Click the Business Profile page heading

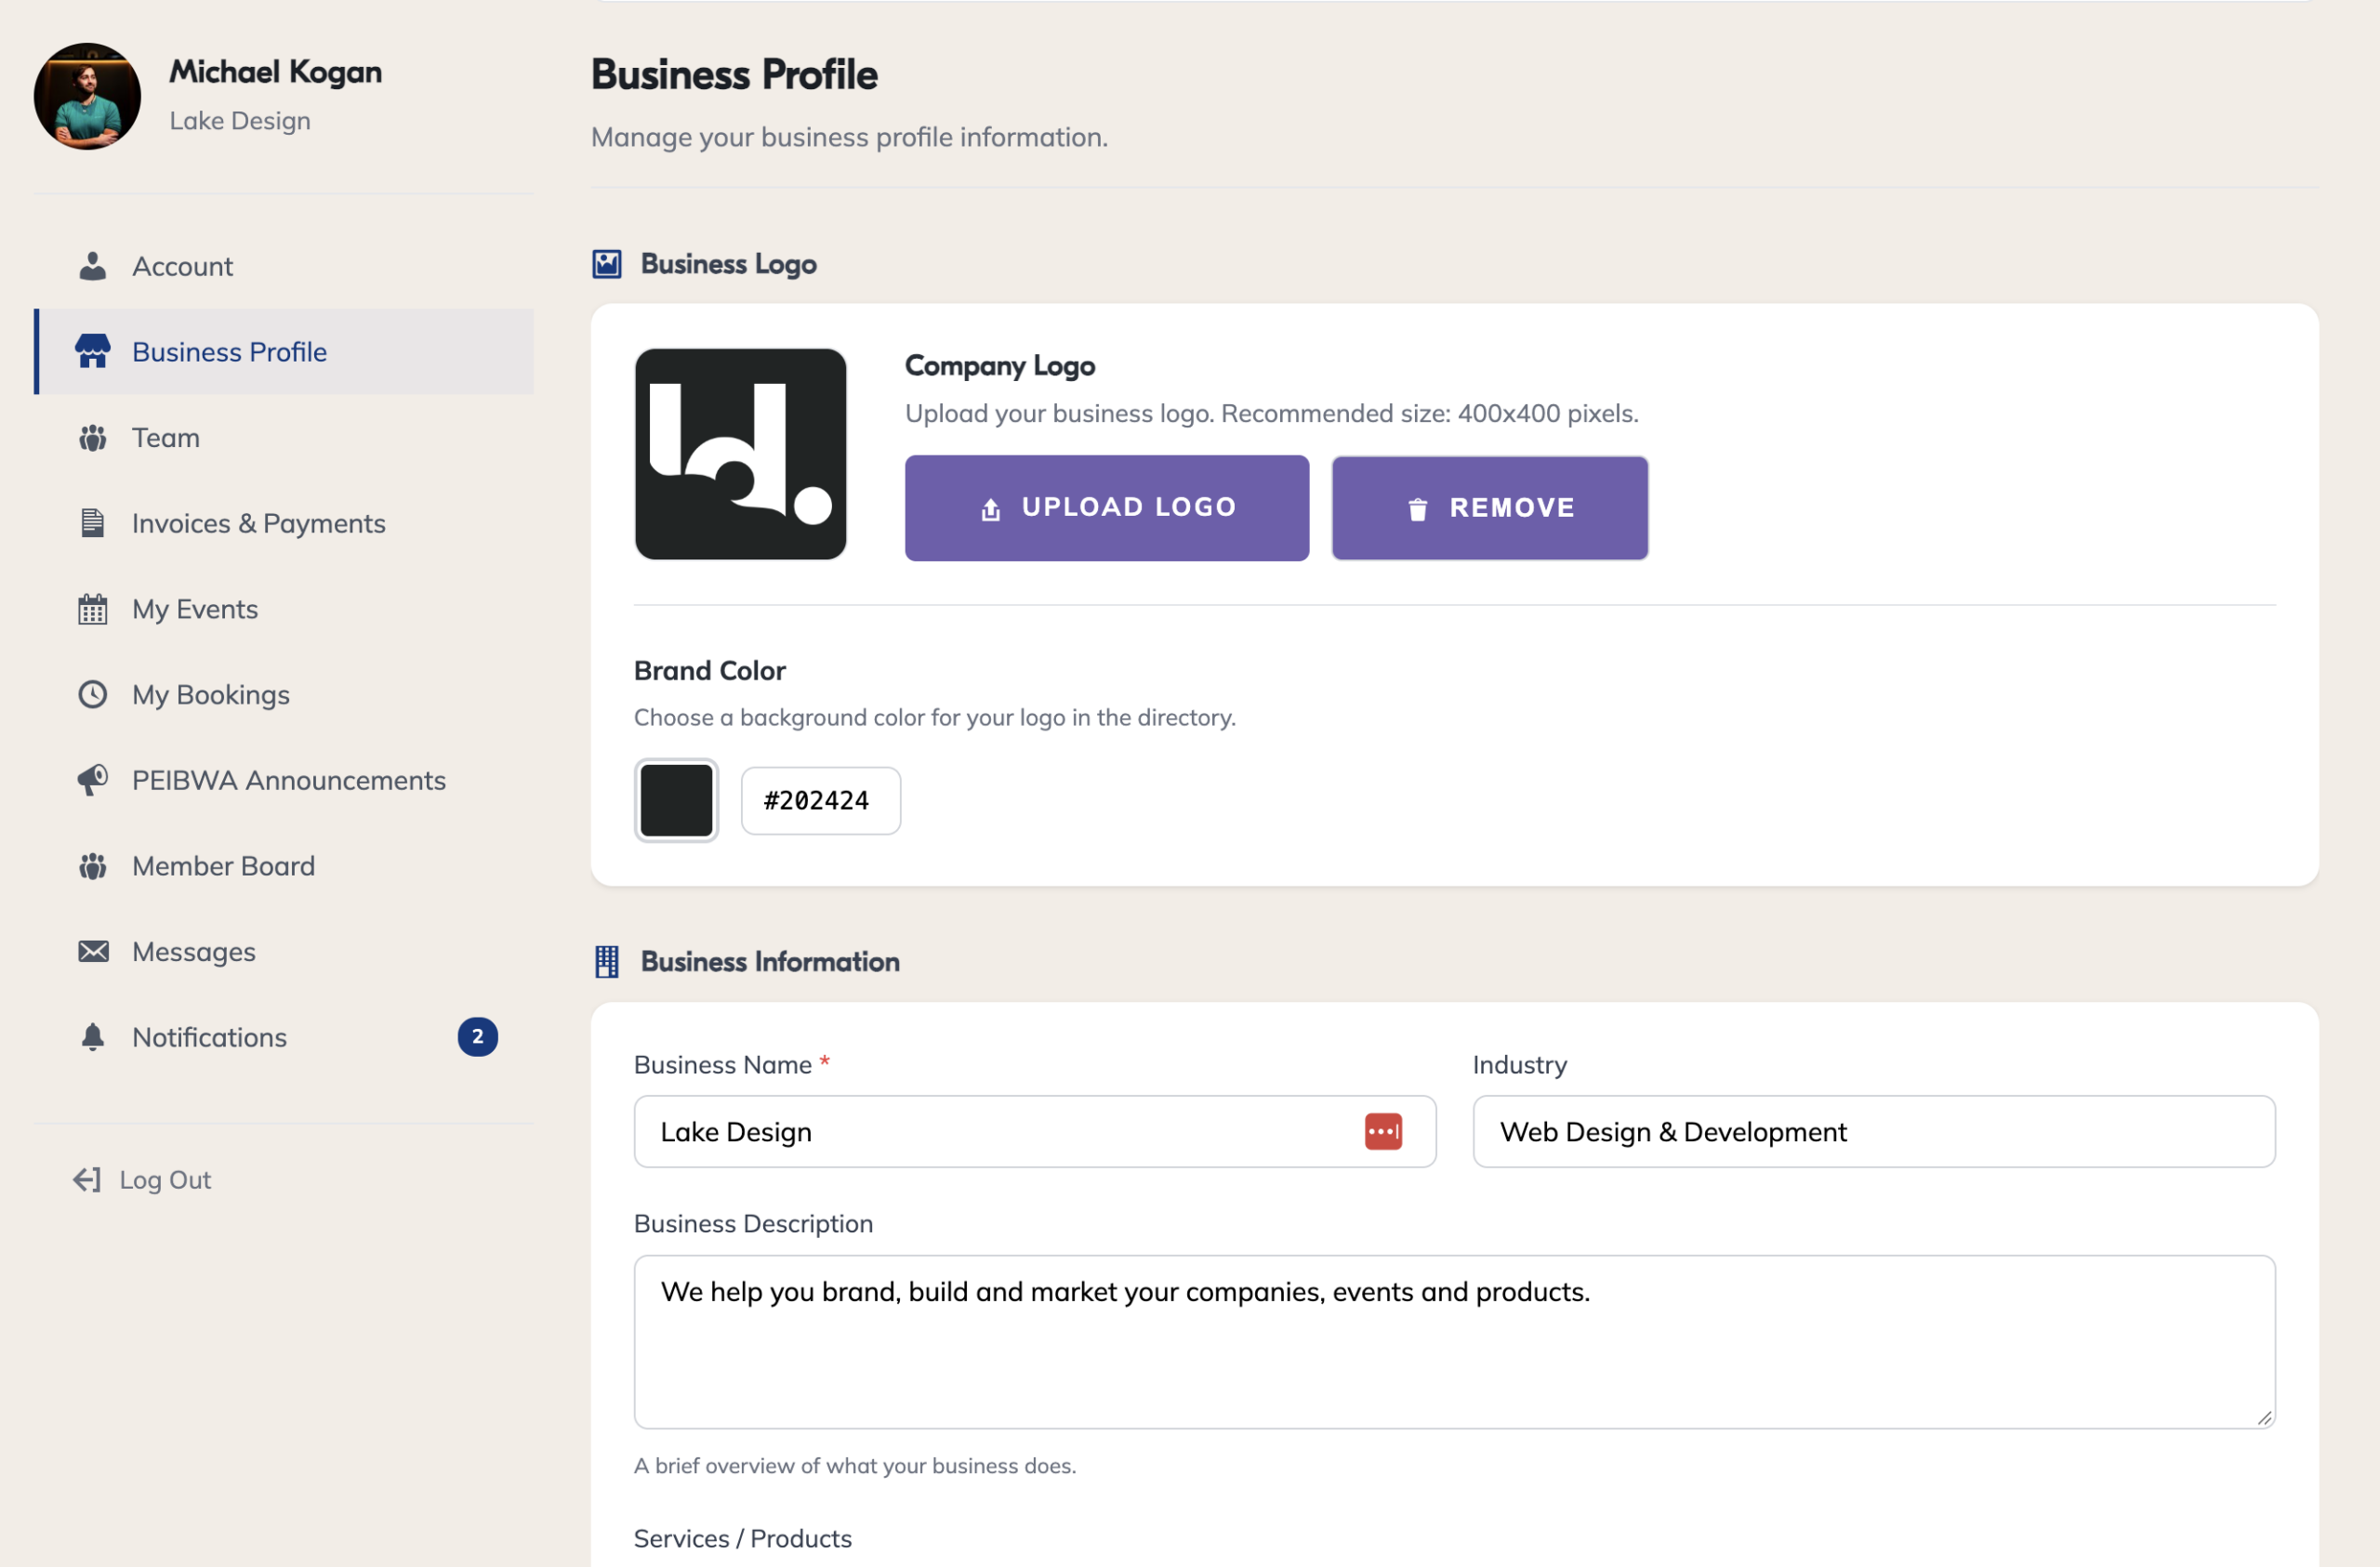pos(734,75)
